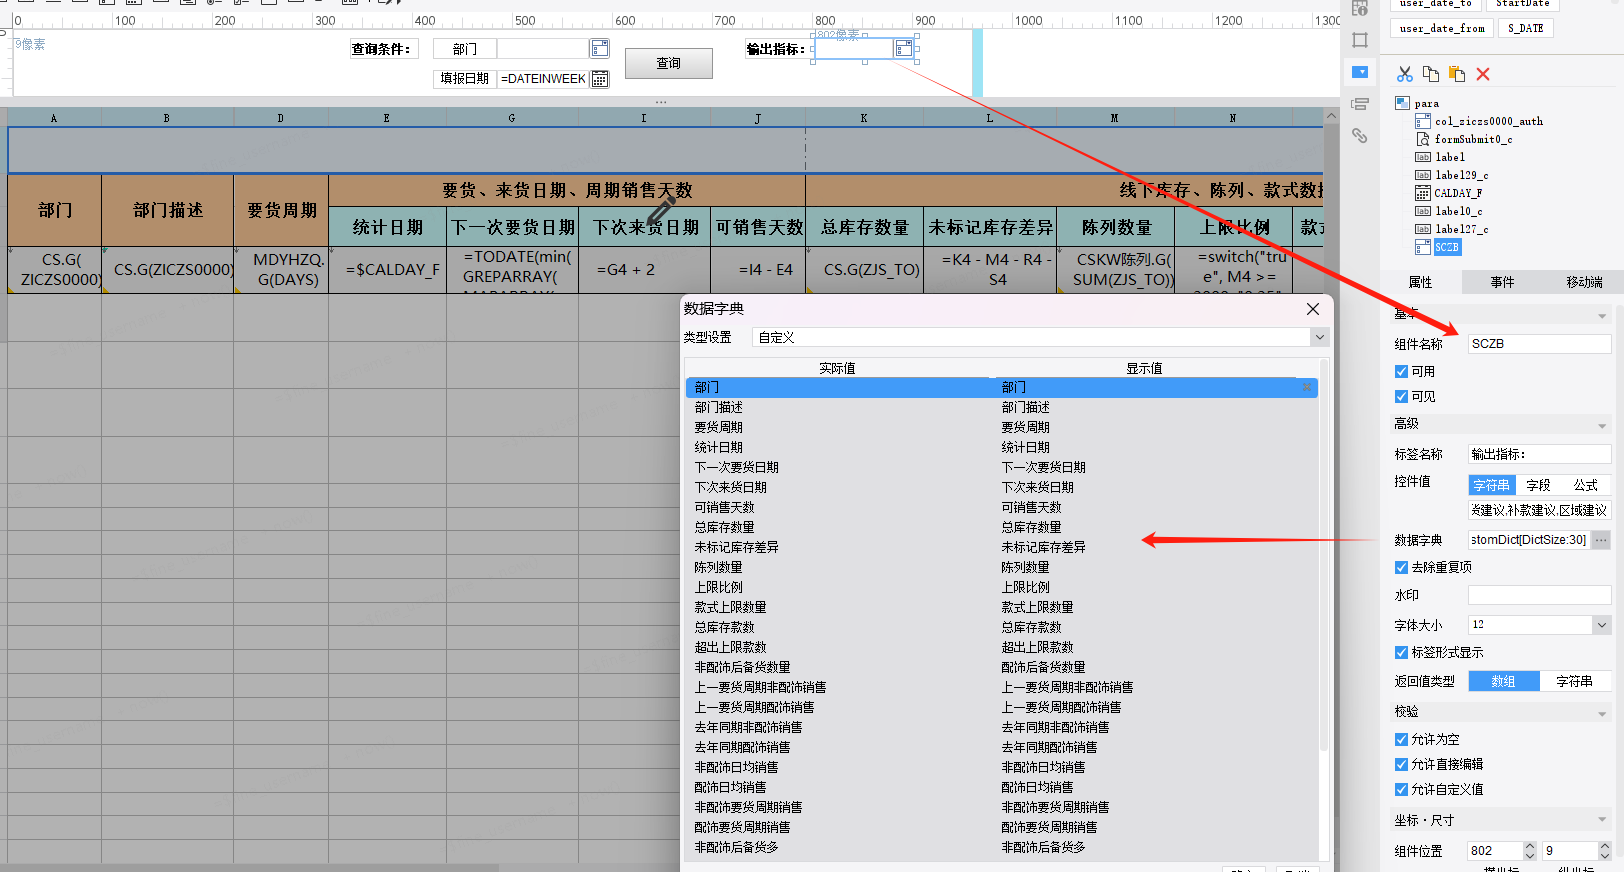Toggle the 可用 checkbox

[1401, 371]
